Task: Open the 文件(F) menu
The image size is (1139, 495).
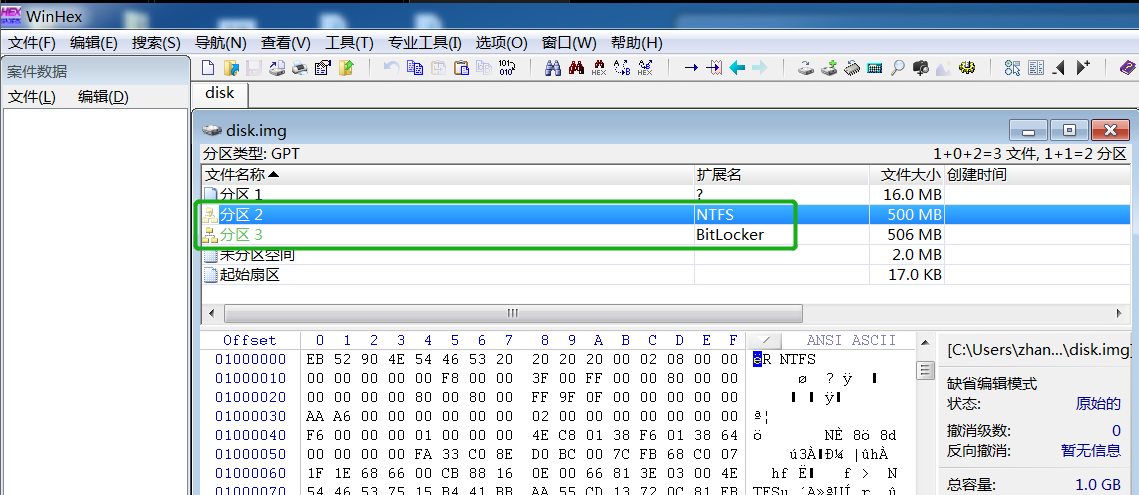Action: tap(31, 43)
